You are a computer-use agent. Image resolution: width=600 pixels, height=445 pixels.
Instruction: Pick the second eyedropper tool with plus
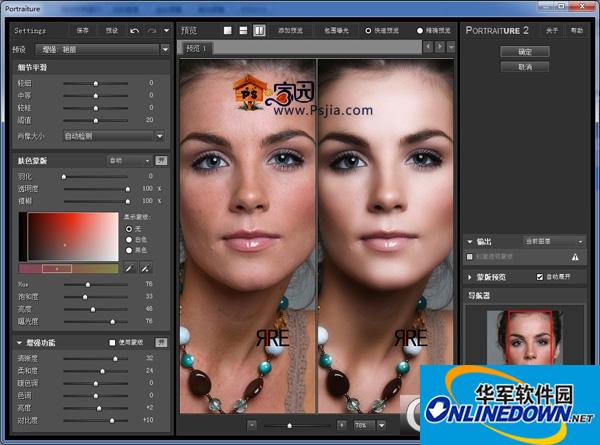(145, 268)
